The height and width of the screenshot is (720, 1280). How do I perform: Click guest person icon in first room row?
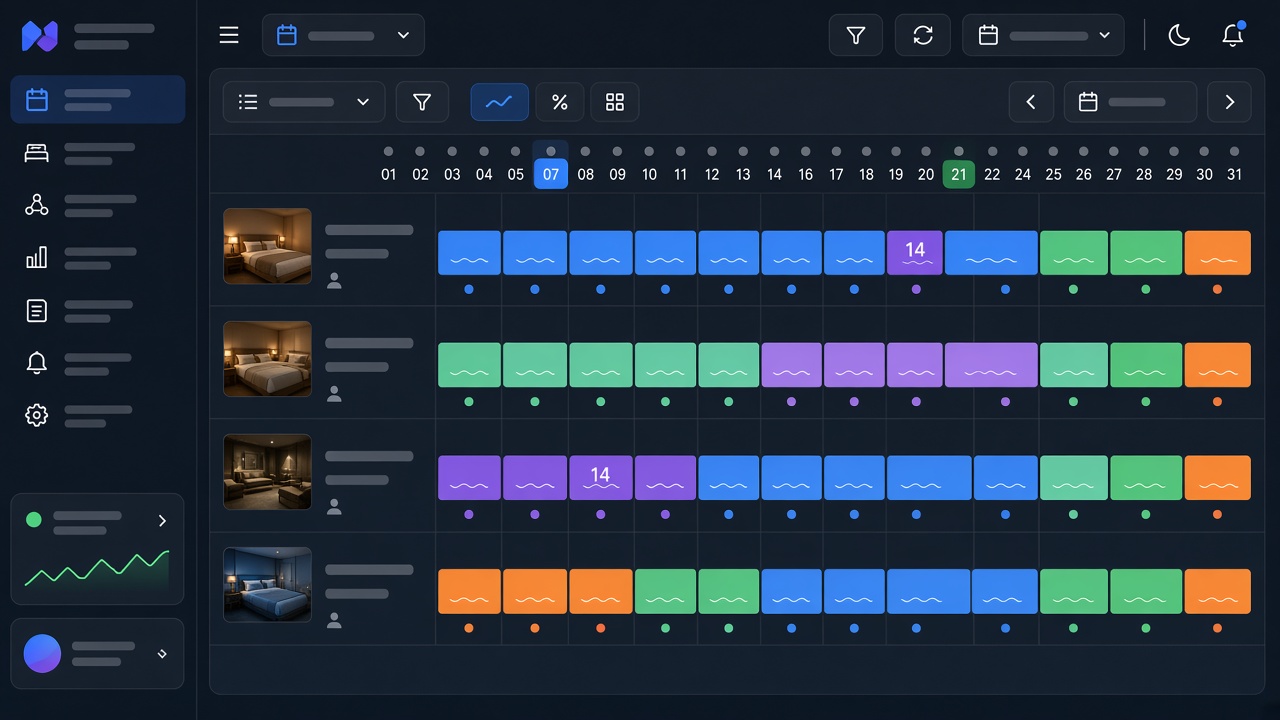click(x=334, y=282)
